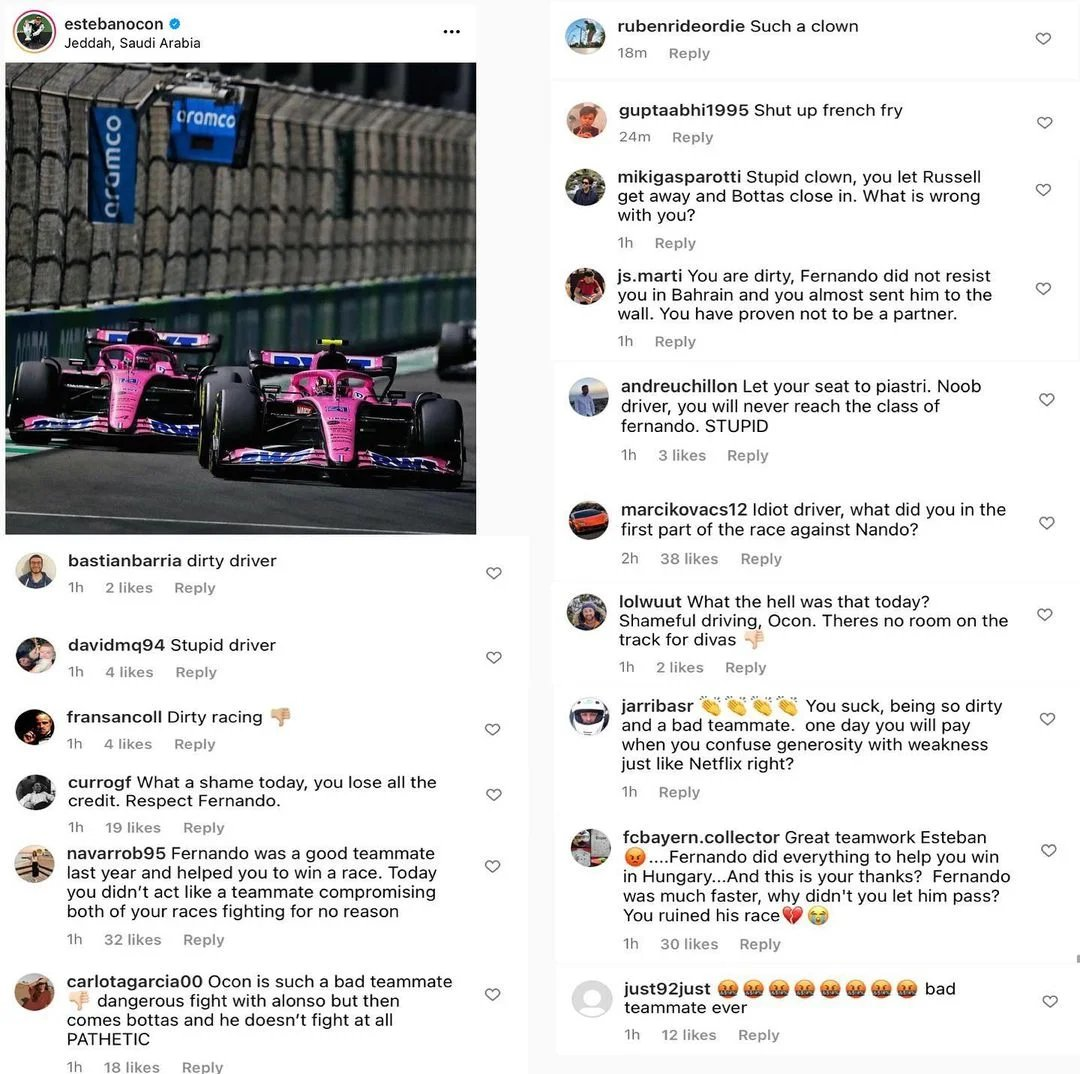
Task: Click estebanocon verified badge
Action: click(x=175, y=24)
